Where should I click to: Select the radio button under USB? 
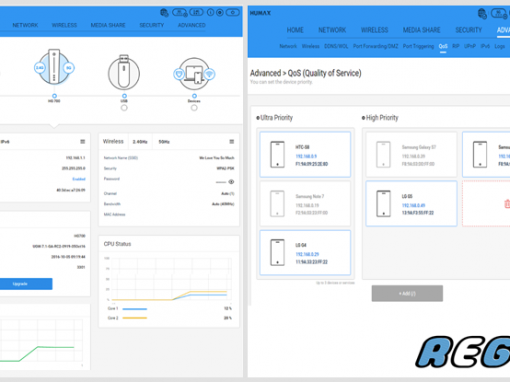click(x=124, y=108)
